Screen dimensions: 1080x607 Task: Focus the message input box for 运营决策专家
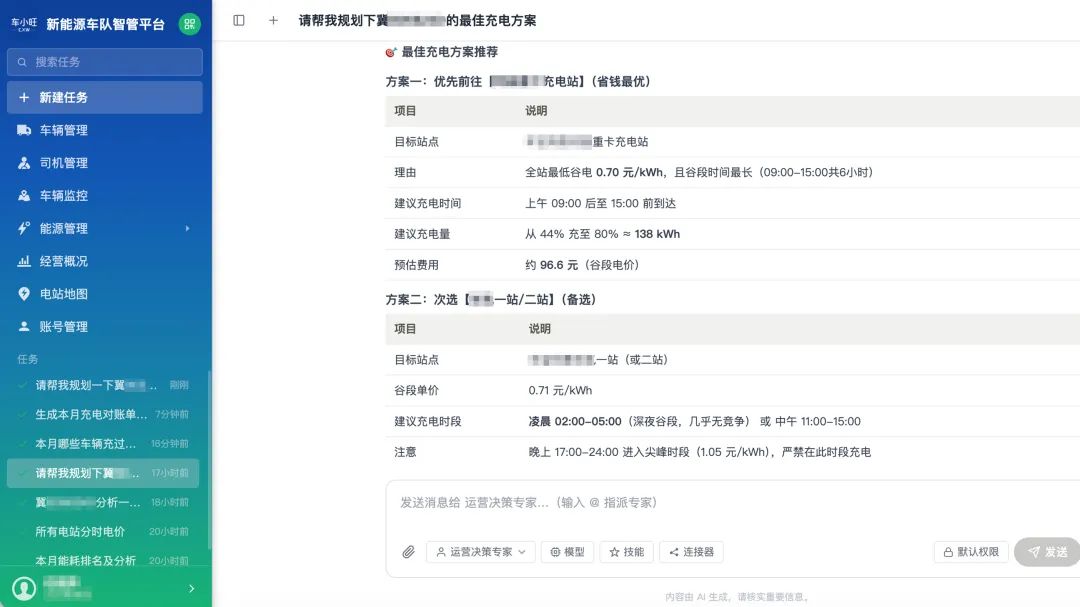[x=733, y=503]
